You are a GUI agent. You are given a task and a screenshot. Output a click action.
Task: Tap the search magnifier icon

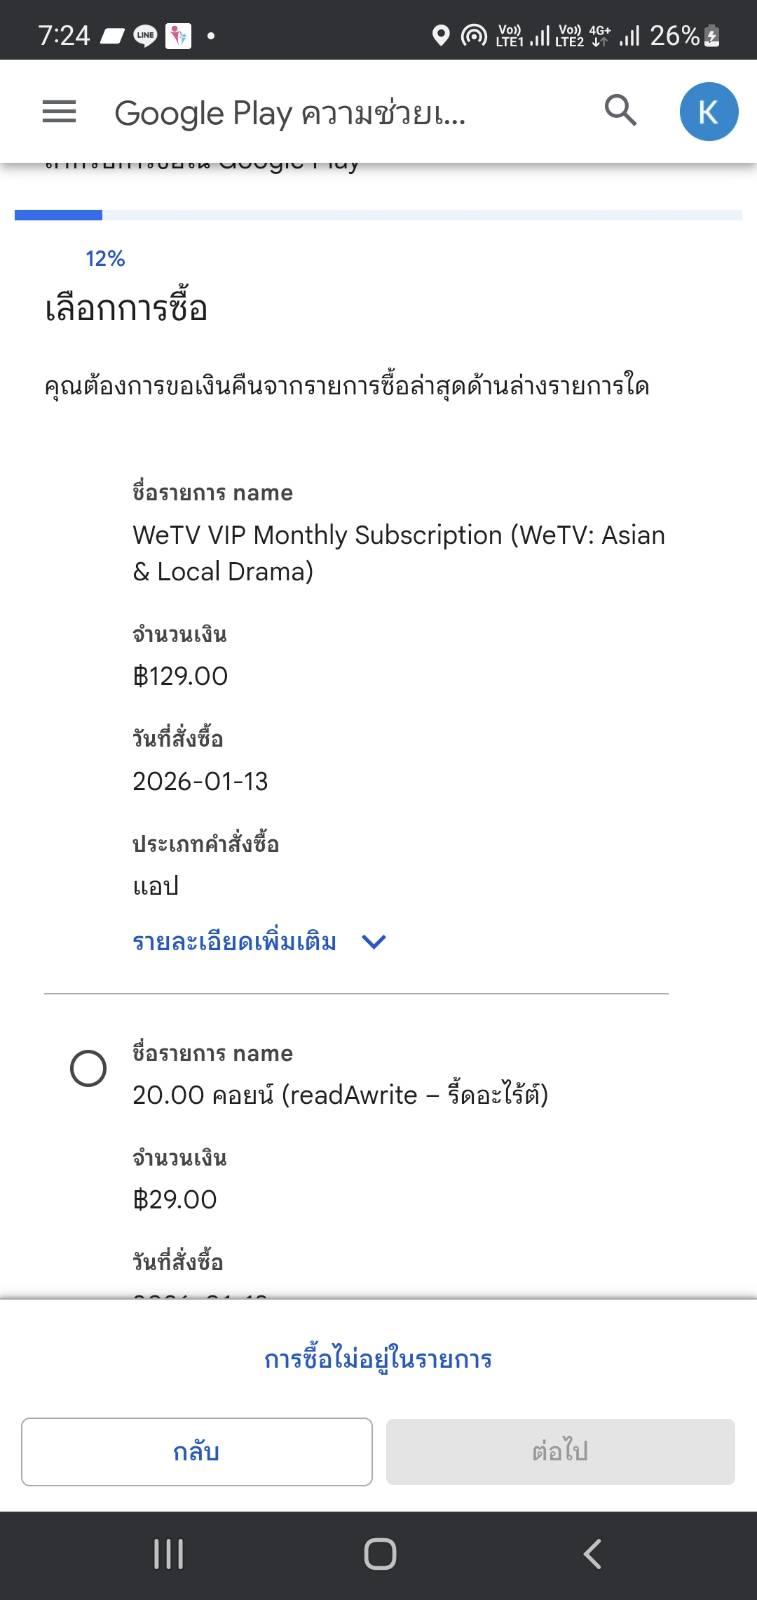tap(620, 111)
